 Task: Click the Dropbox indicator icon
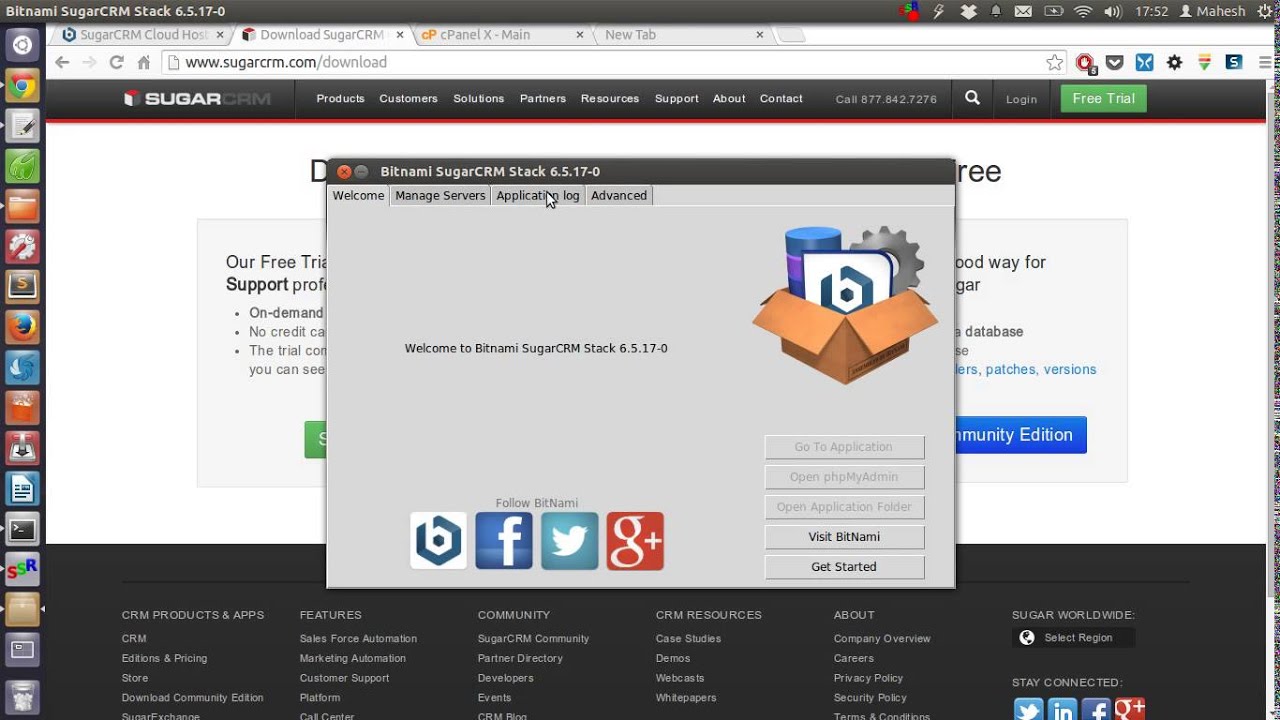968,11
